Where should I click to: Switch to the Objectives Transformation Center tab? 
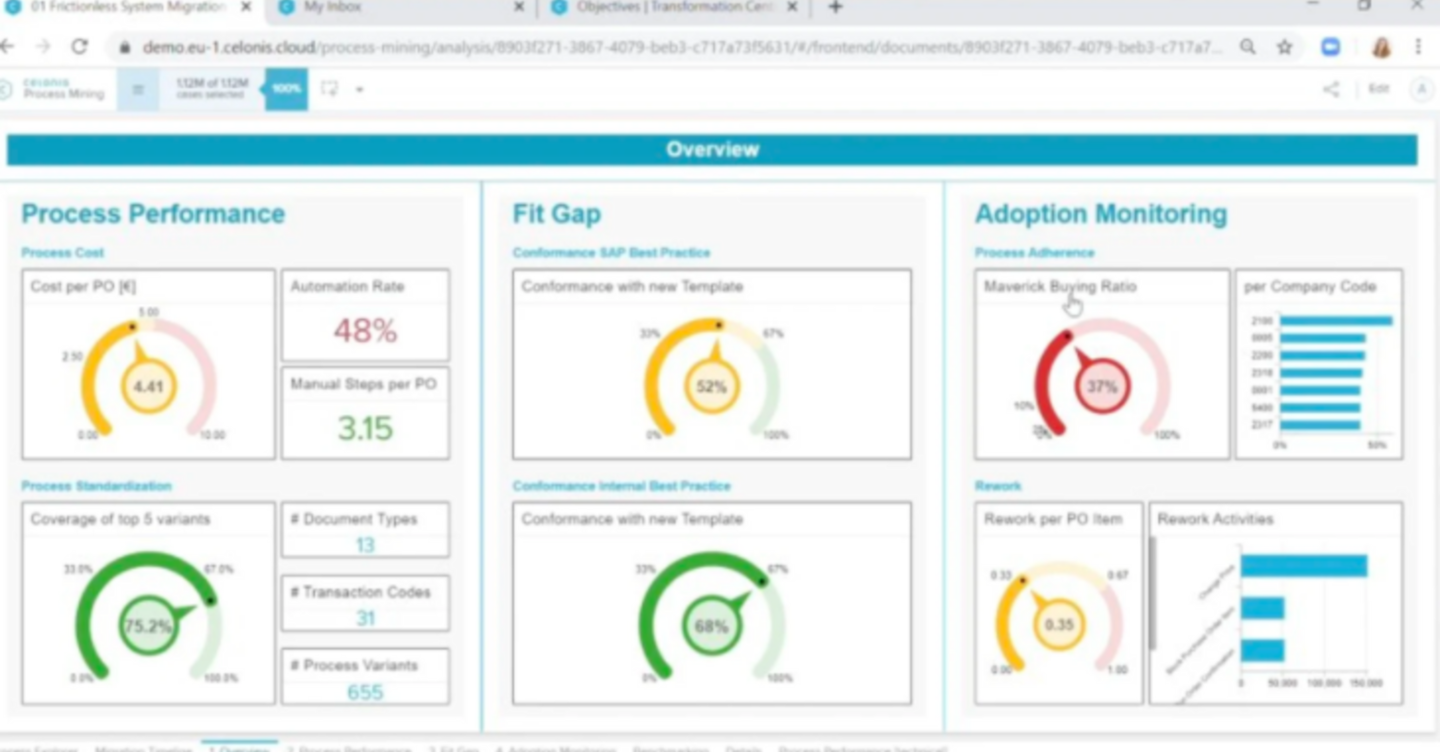coord(675,7)
